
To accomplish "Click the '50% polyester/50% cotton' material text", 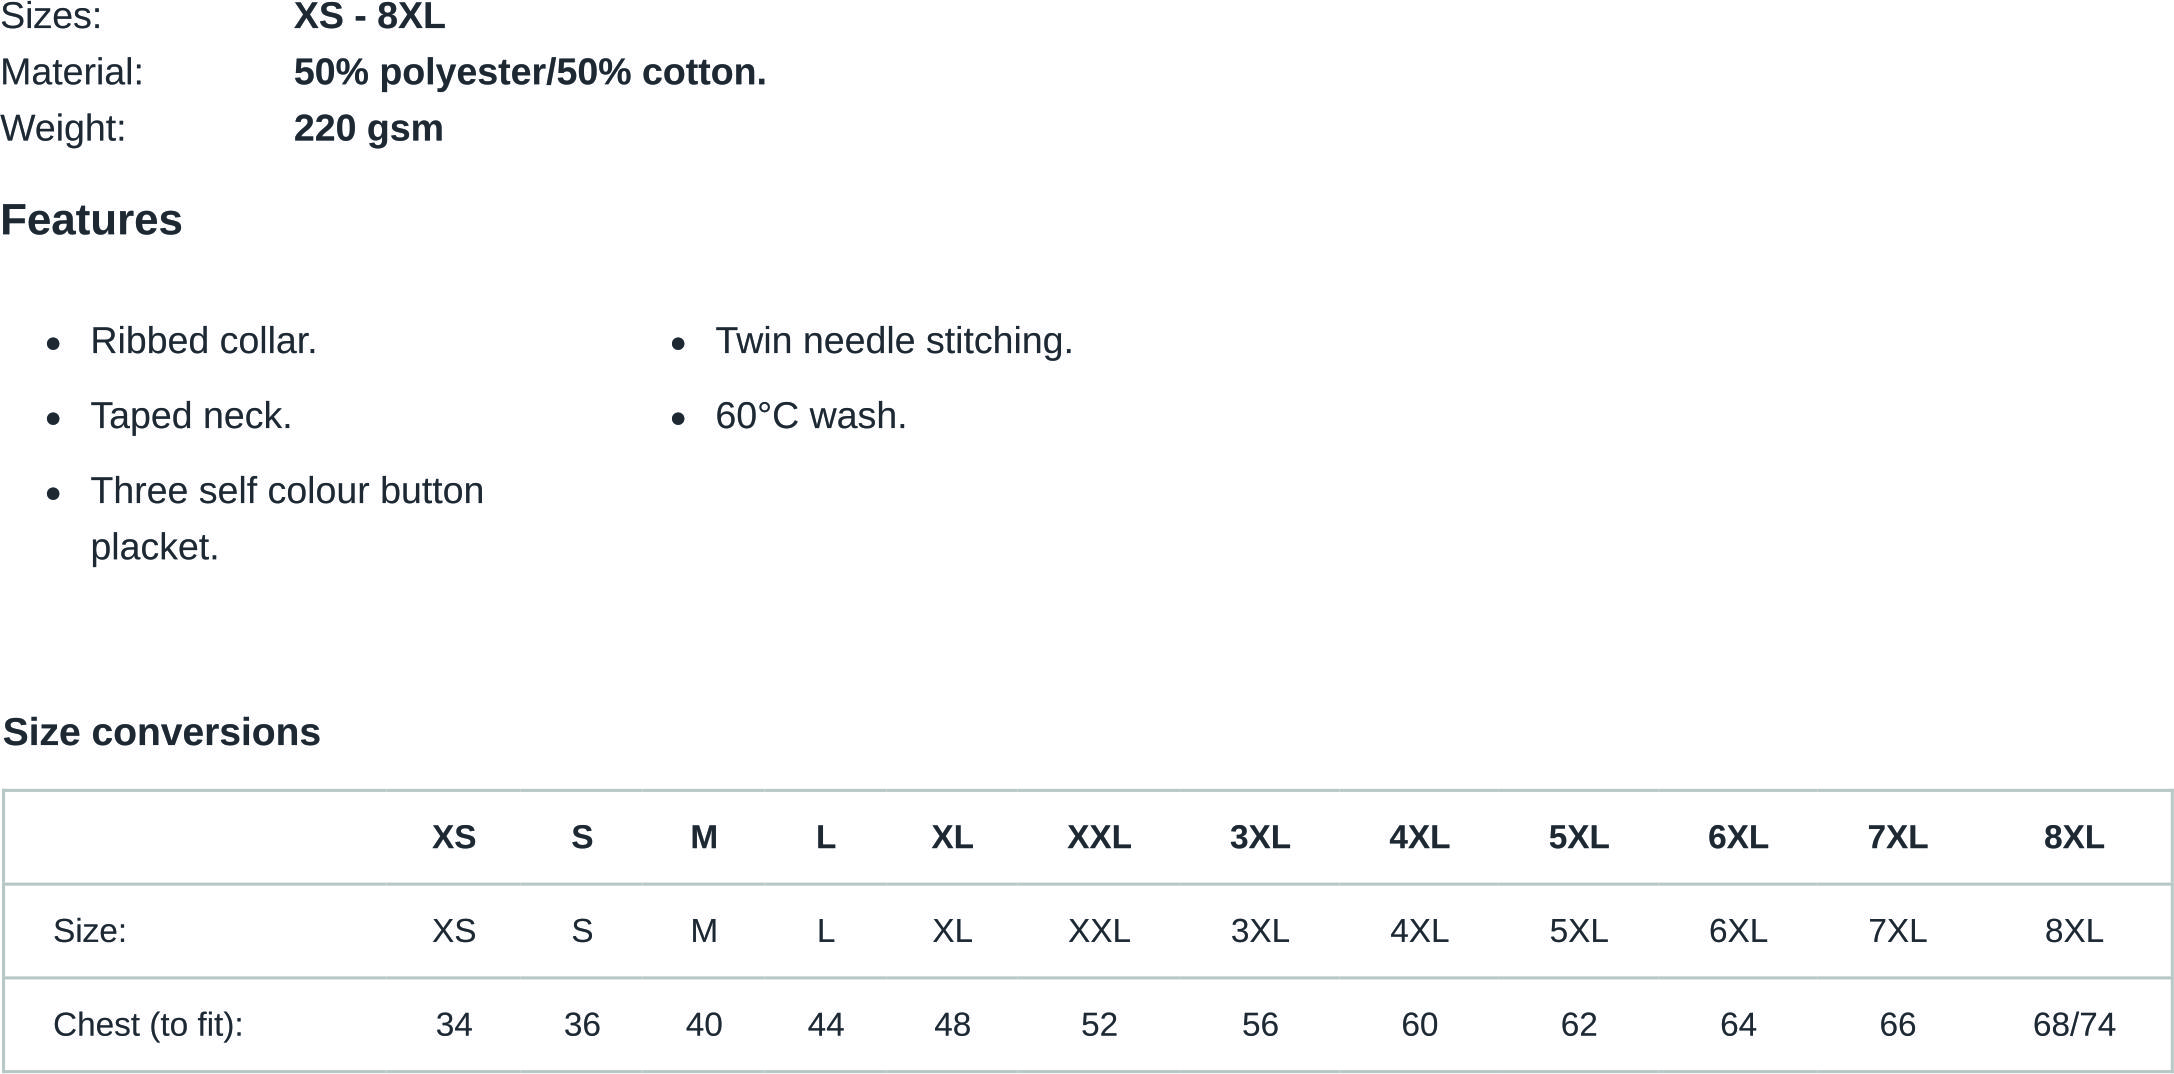I will point(529,72).
